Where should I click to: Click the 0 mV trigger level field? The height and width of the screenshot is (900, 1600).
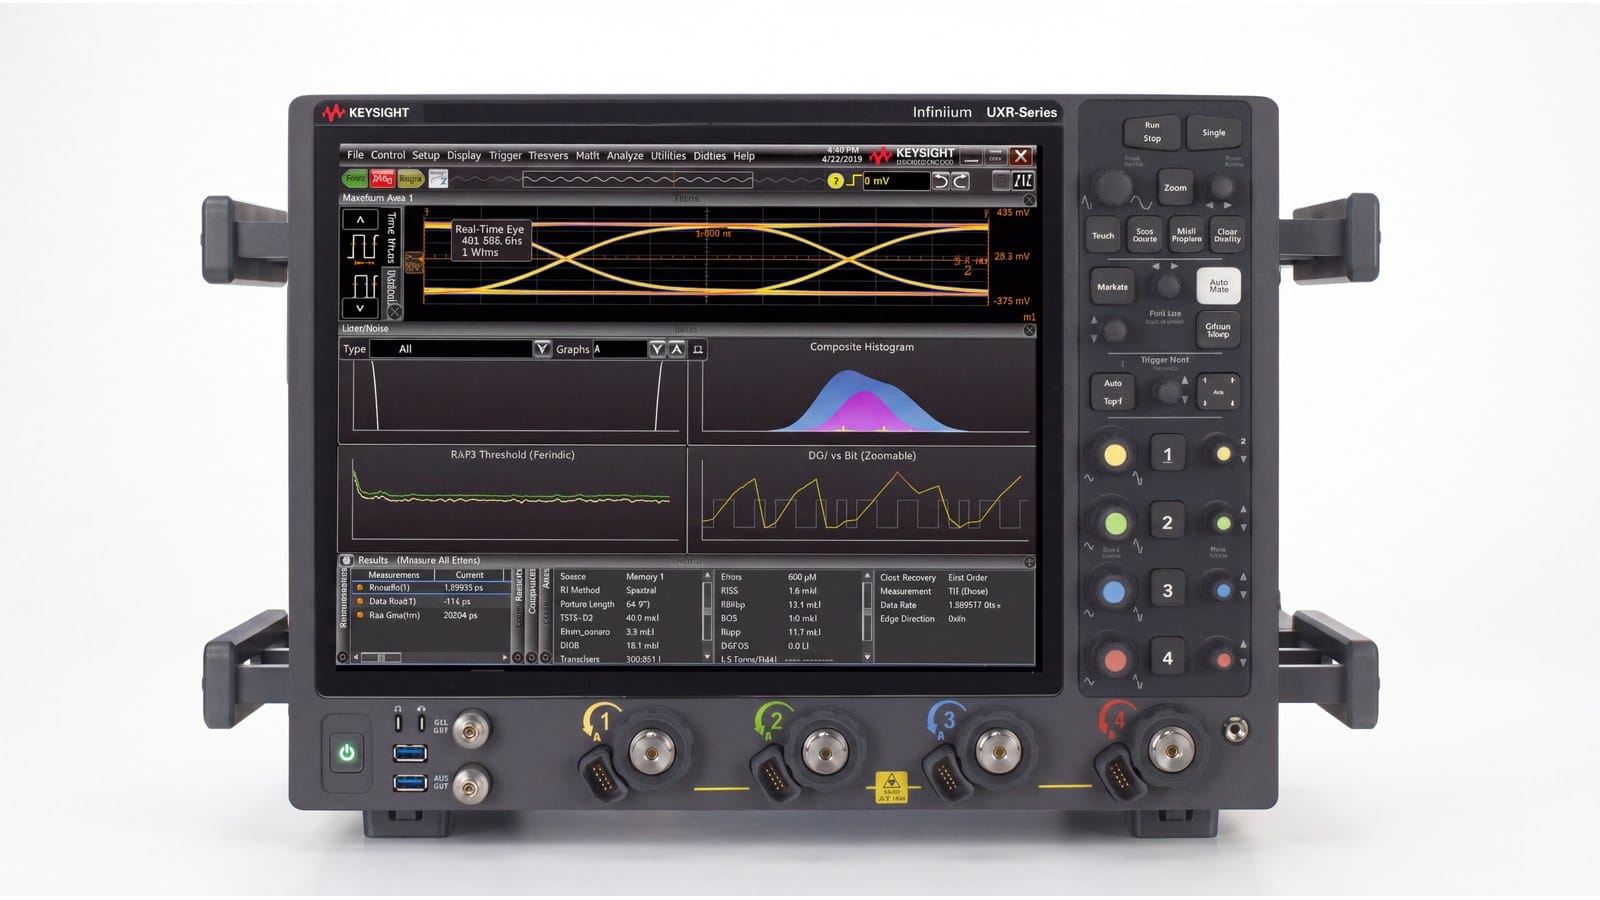(896, 181)
